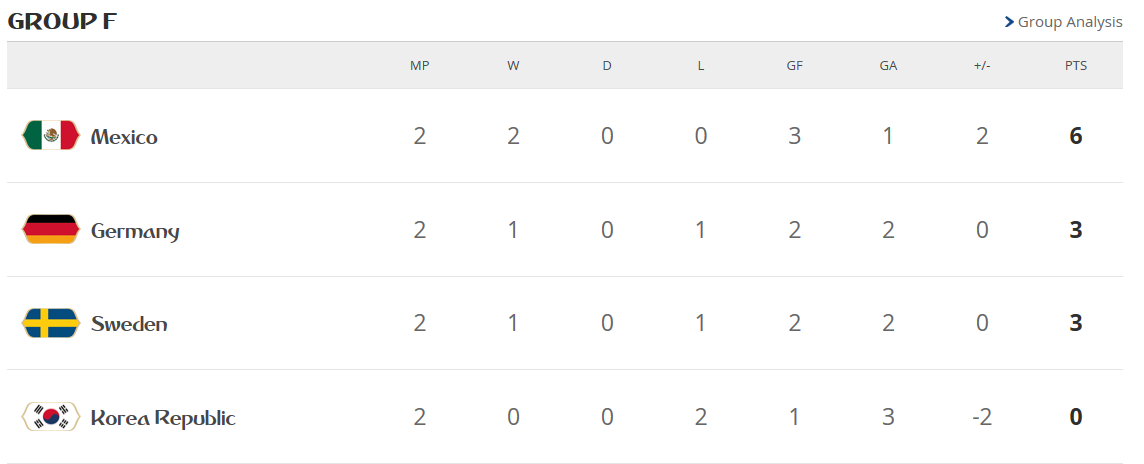This screenshot has height=464, width=1144.
Task: Click the Group Analysis arrow icon
Action: [1009, 22]
